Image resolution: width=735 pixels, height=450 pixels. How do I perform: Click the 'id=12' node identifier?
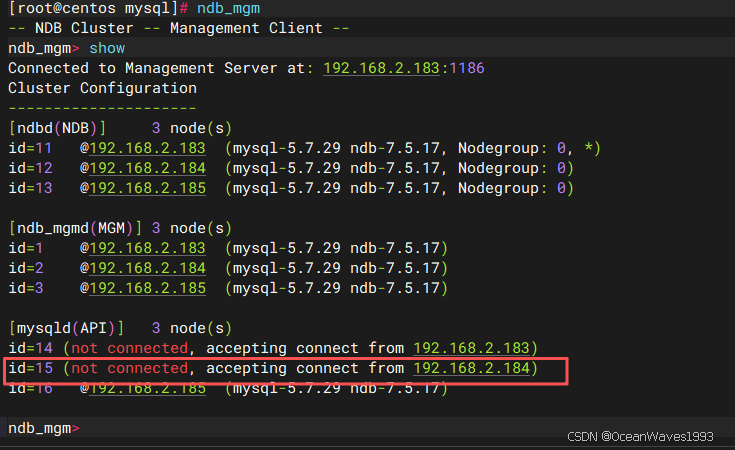pos(30,168)
